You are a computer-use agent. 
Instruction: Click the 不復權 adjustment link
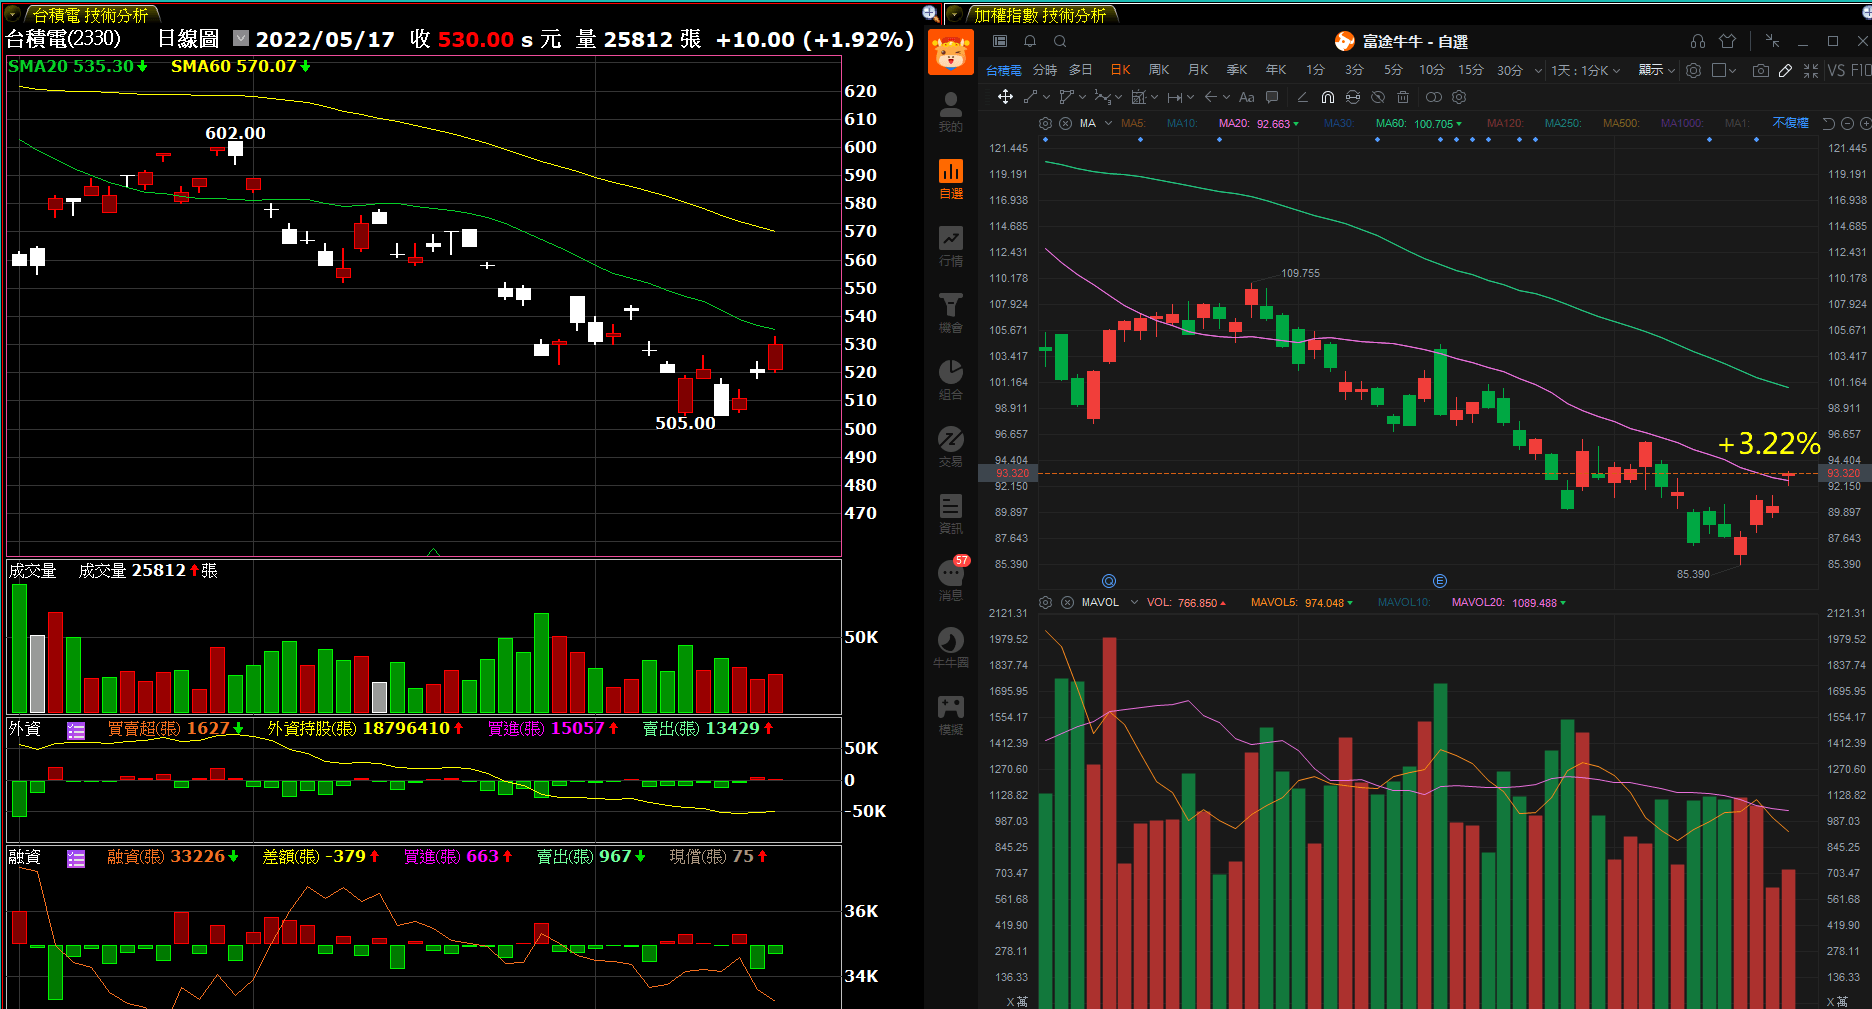pyautogui.click(x=1790, y=123)
